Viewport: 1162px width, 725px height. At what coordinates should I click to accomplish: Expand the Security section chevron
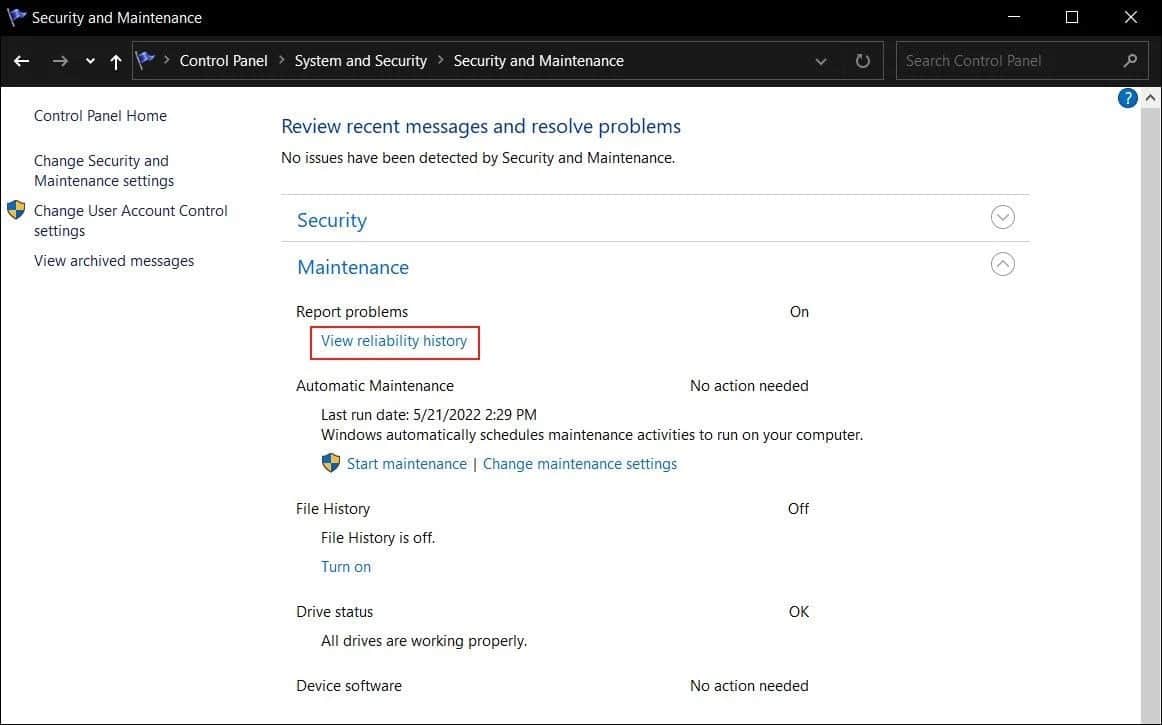(x=1002, y=216)
